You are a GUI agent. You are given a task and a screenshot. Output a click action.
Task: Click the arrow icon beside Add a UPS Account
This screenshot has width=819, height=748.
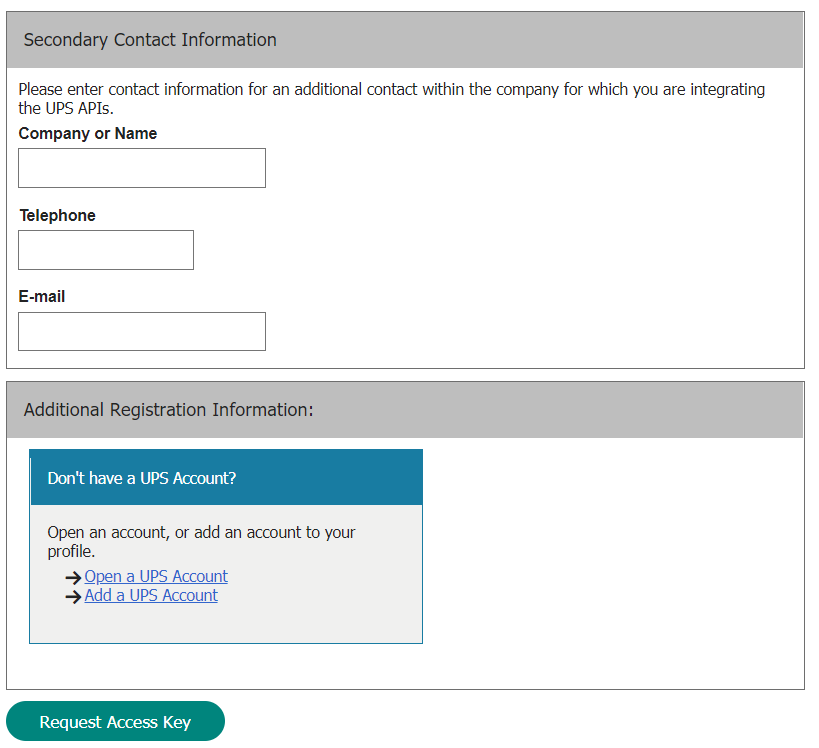click(73, 596)
